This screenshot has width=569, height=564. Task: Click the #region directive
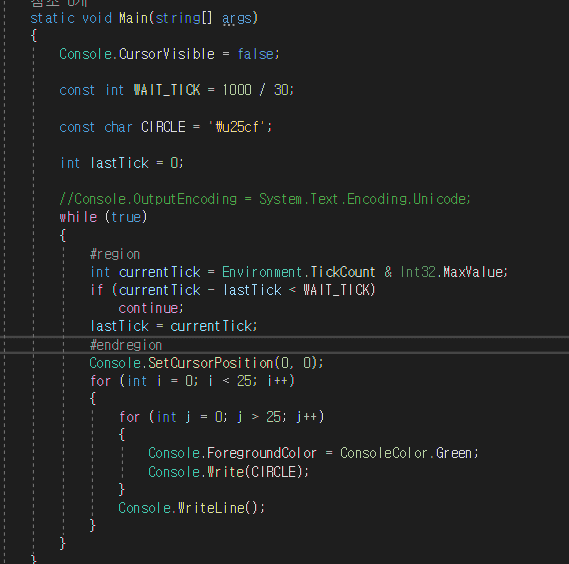coord(115,254)
